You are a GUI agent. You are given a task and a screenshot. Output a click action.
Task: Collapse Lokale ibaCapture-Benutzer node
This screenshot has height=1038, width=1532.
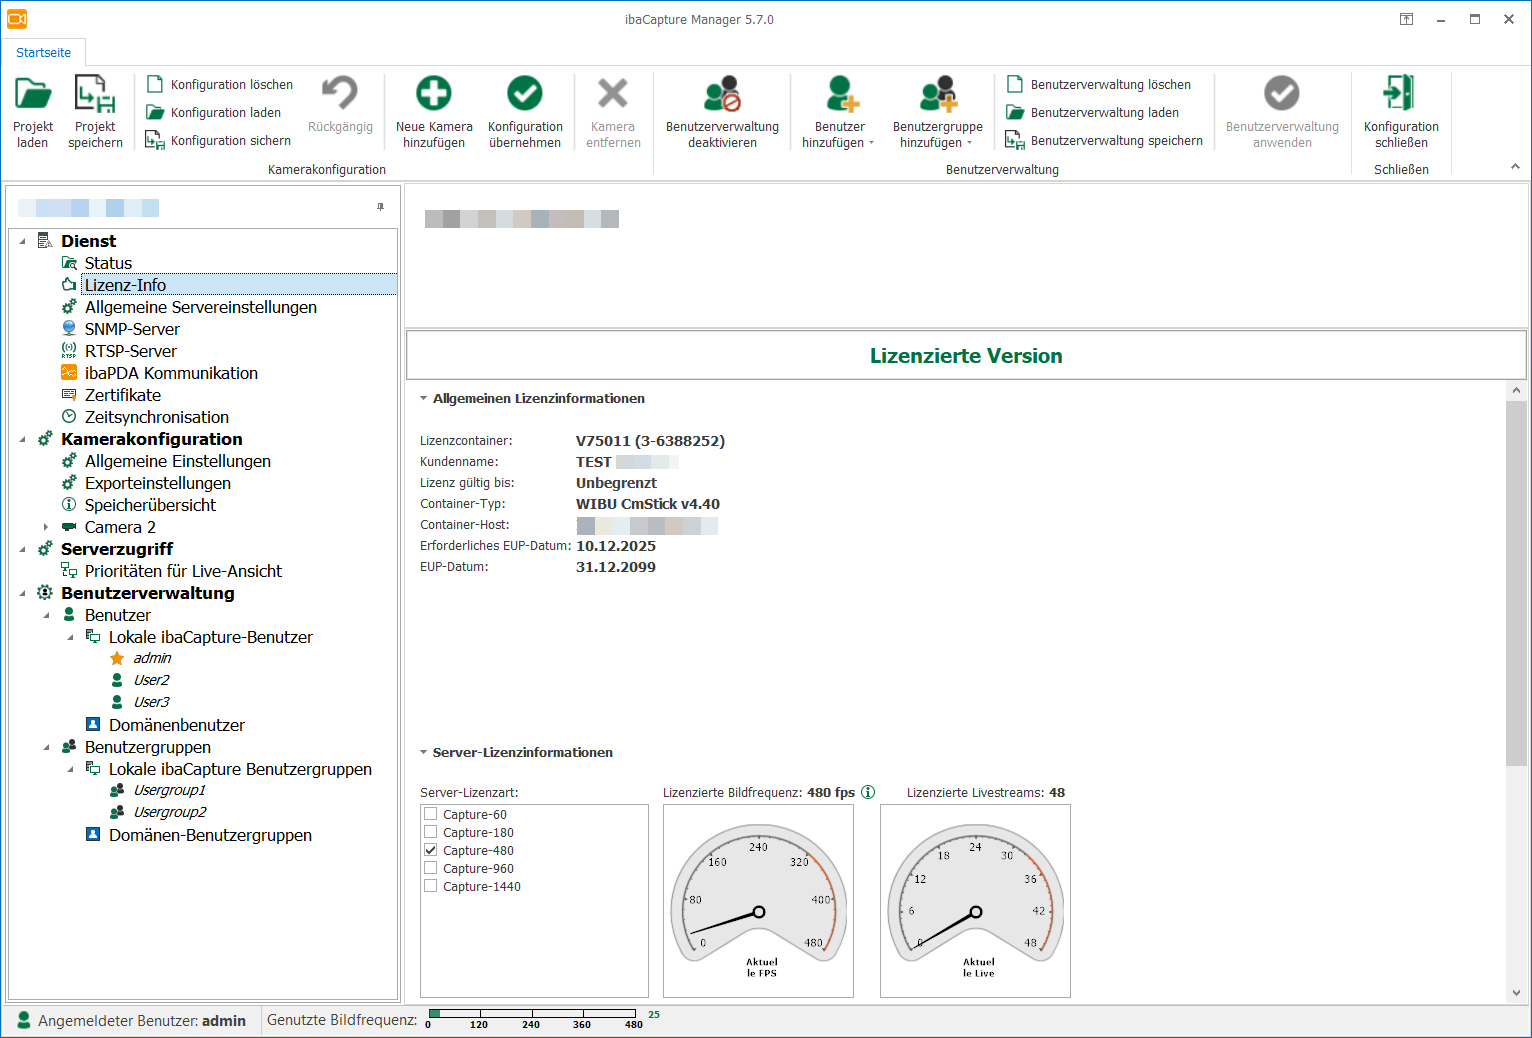pyautogui.click(x=70, y=637)
